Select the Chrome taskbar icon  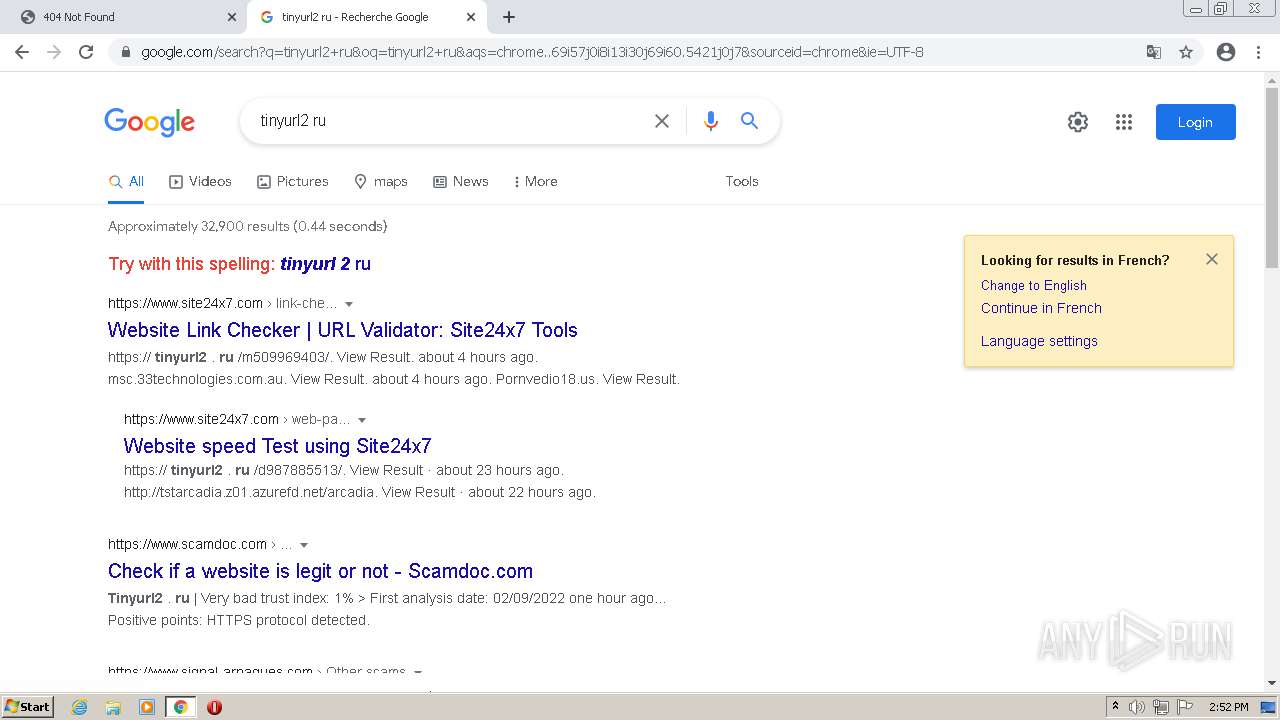coord(180,707)
